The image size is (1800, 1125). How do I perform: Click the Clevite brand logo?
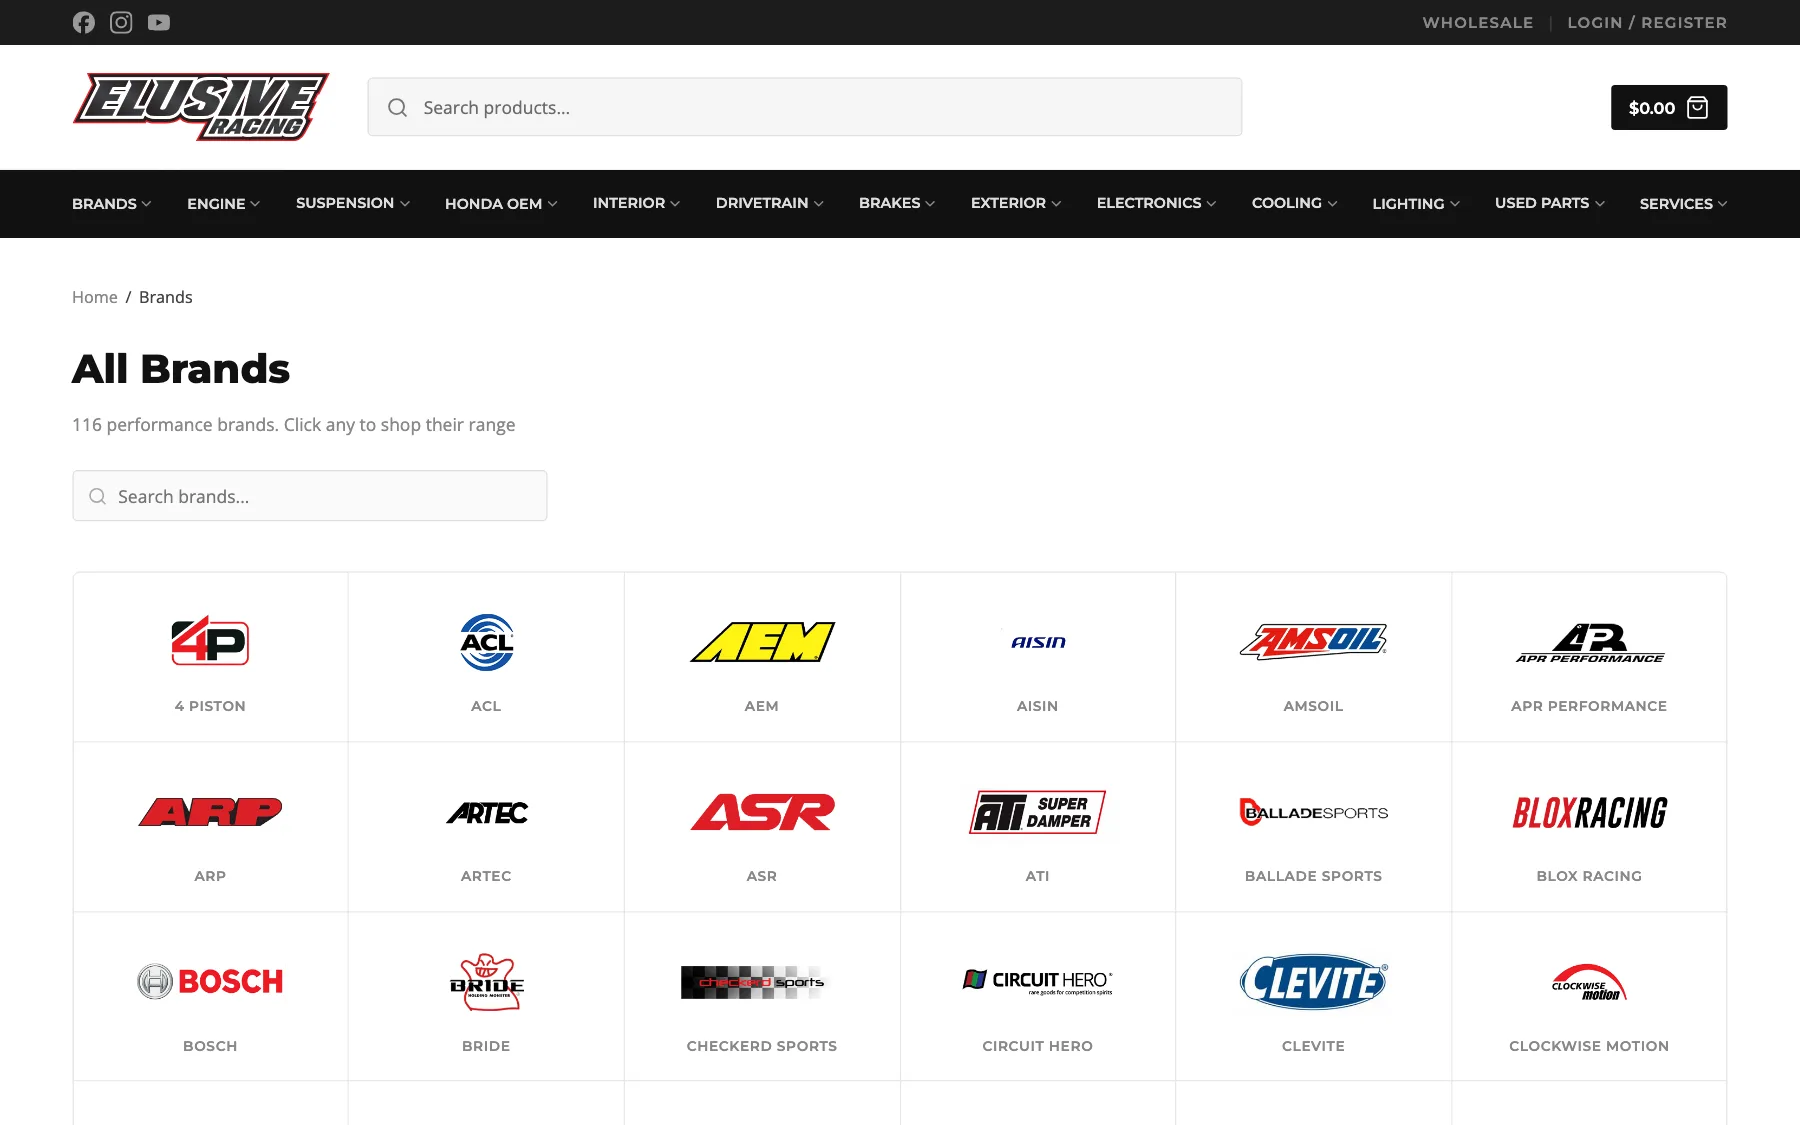coord(1313,981)
